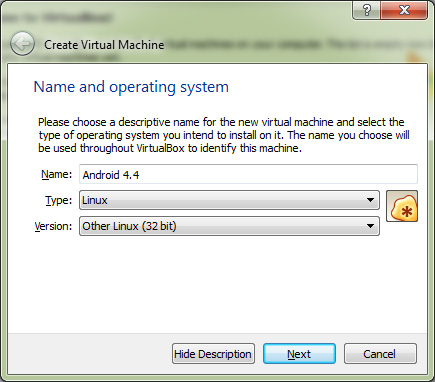Open the Type dropdown showing Linux

[229, 200]
